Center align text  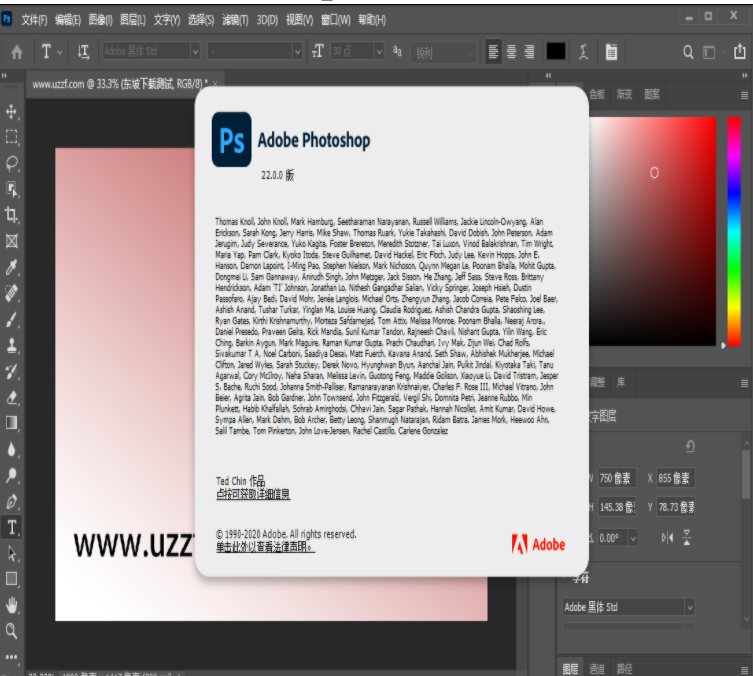pos(511,51)
